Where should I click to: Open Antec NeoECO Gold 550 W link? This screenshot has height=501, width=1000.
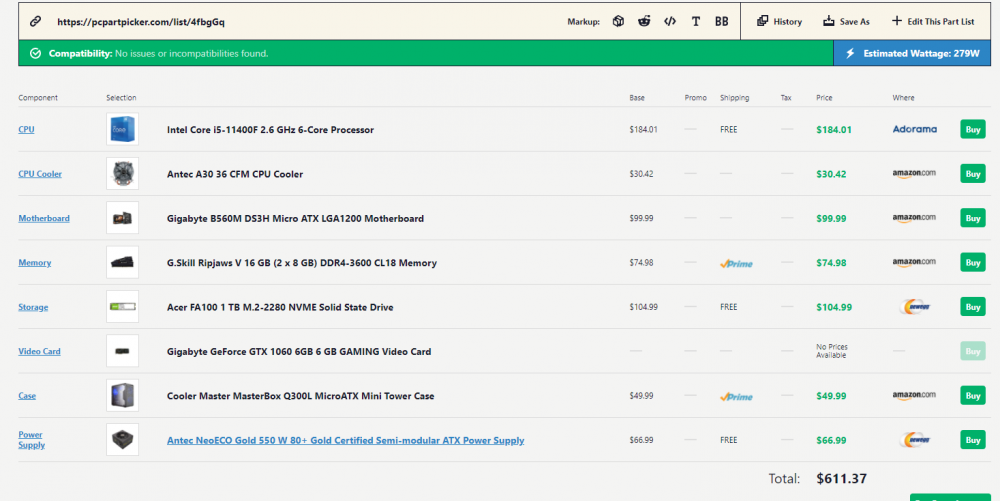[x=346, y=440]
